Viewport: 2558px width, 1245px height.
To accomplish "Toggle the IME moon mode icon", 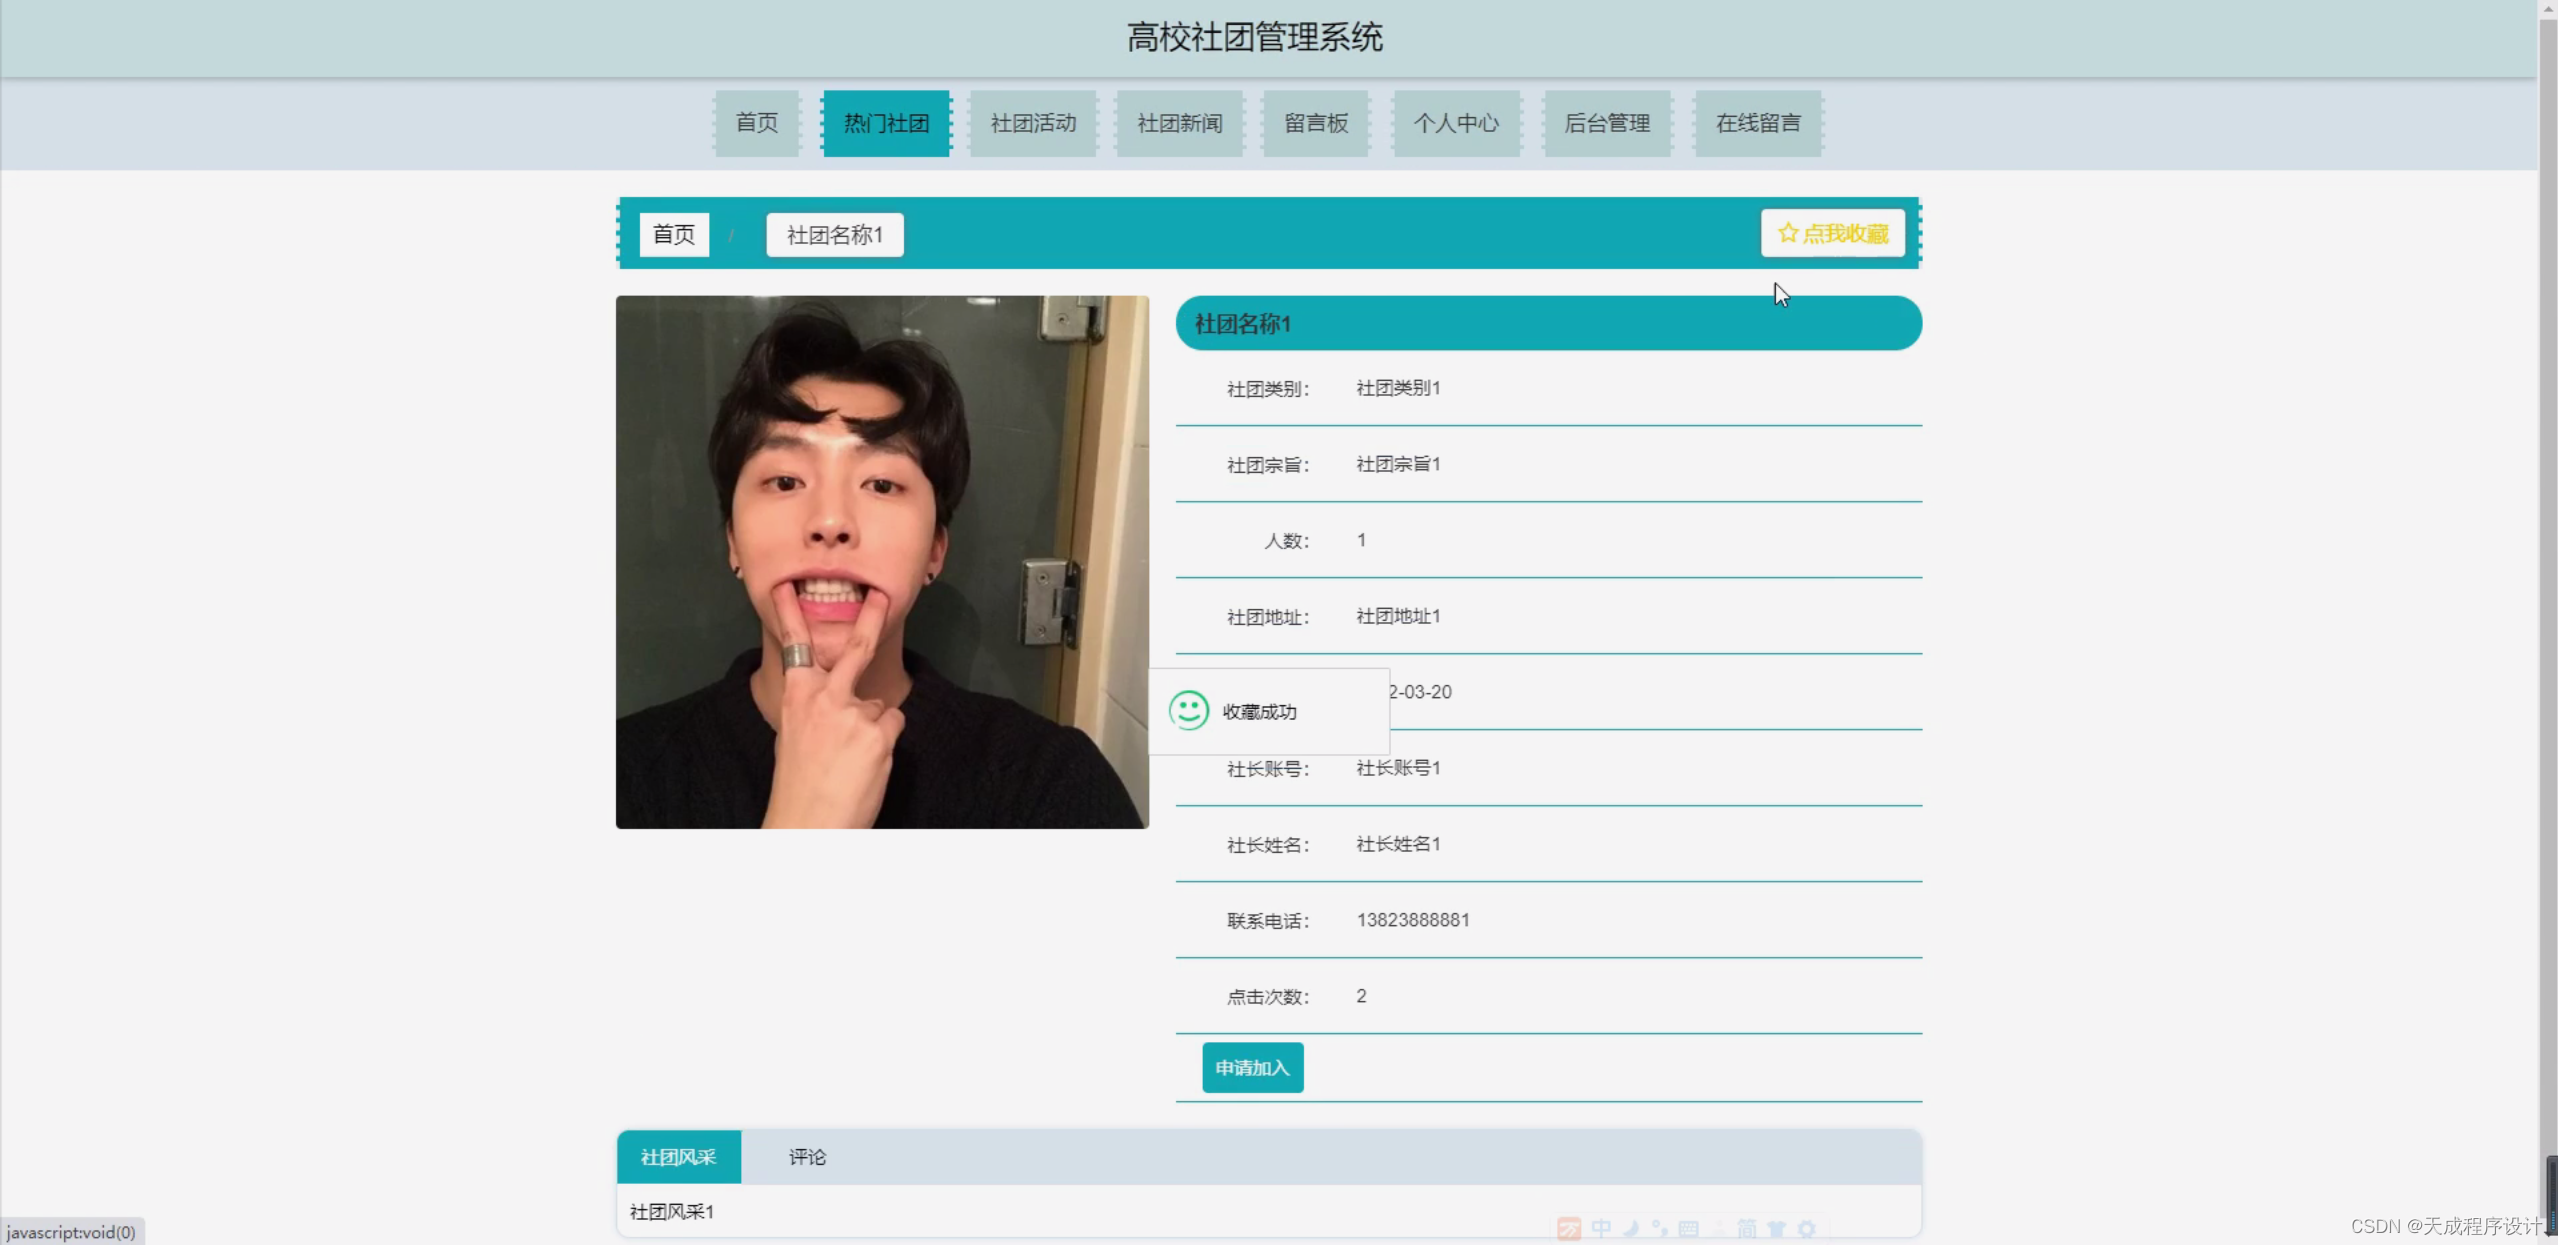I will point(1631,1228).
